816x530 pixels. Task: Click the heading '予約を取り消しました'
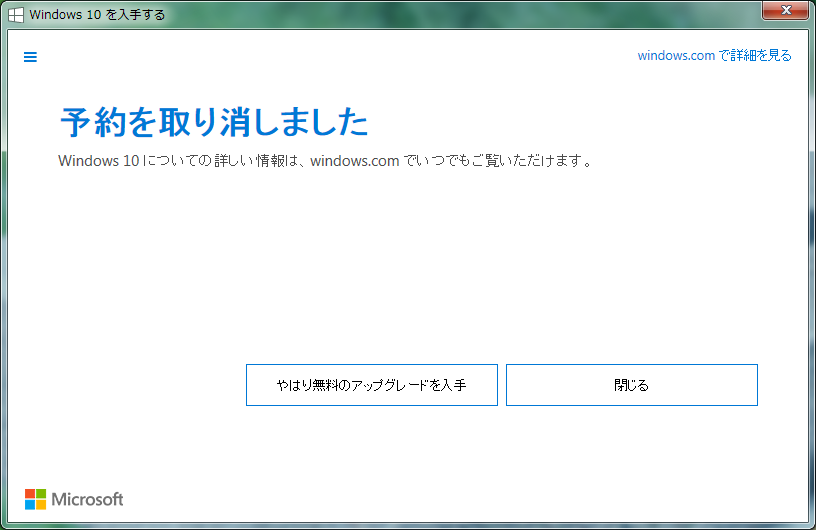214,122
